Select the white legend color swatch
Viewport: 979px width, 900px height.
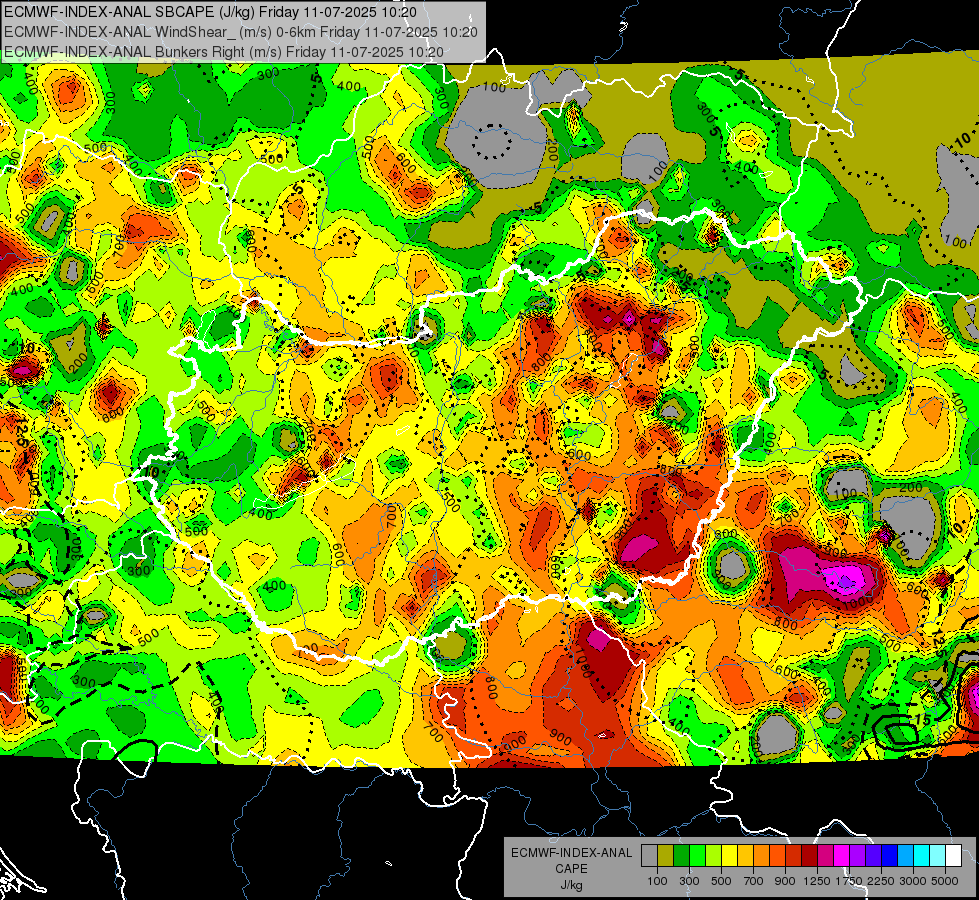tap(953, 855)
